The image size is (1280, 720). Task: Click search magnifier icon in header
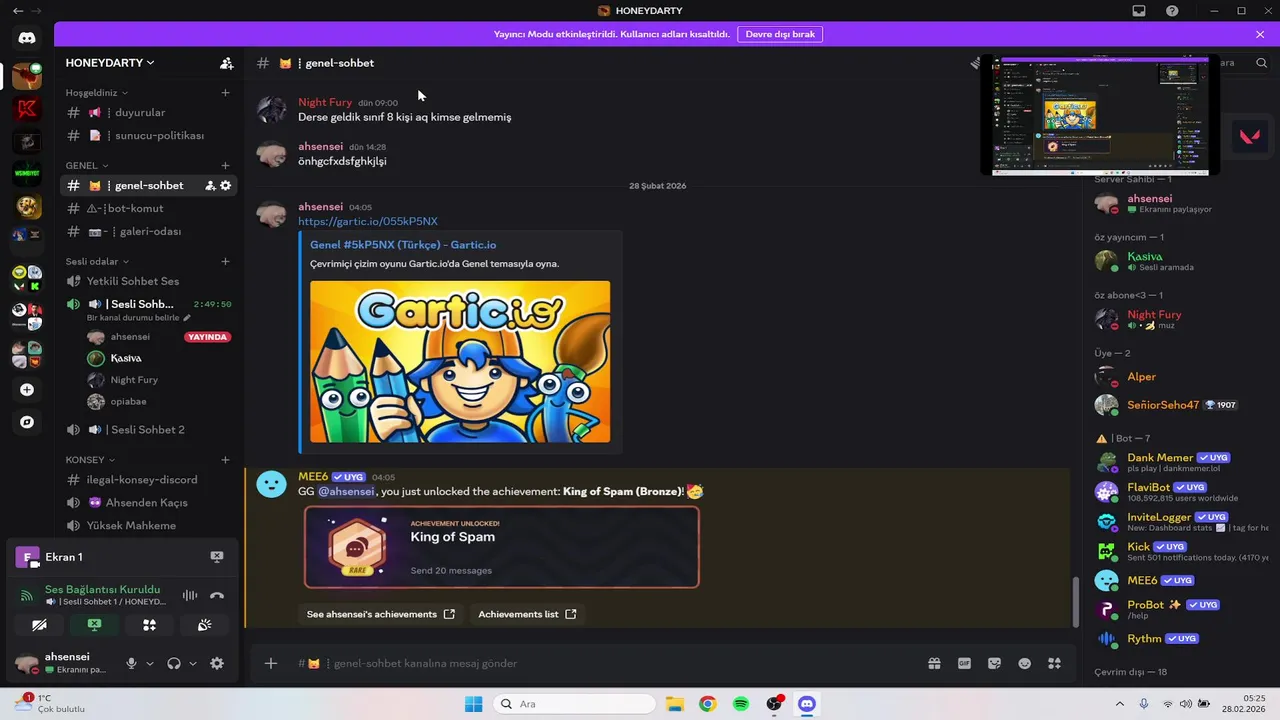pos(1262,63)
